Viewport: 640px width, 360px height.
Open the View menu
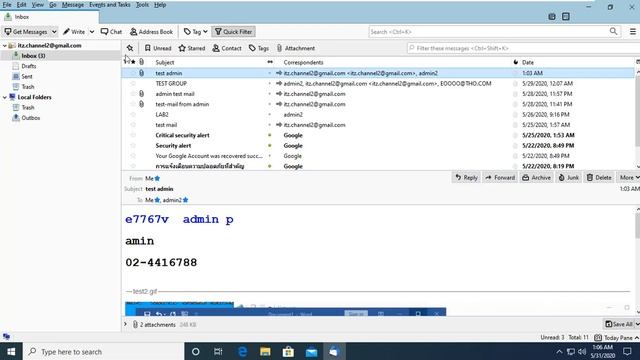pos(38,5)
